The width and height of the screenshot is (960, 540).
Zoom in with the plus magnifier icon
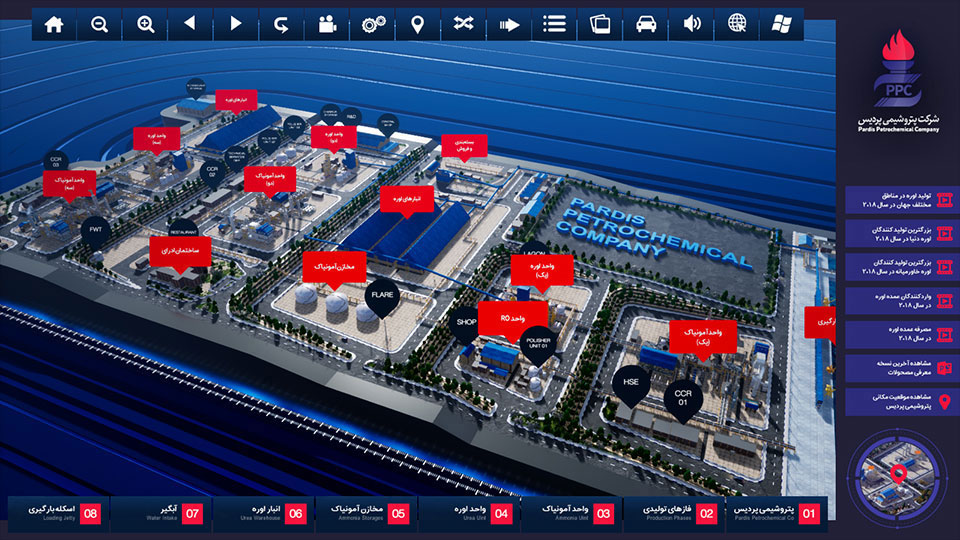click(x=145, y=24)
